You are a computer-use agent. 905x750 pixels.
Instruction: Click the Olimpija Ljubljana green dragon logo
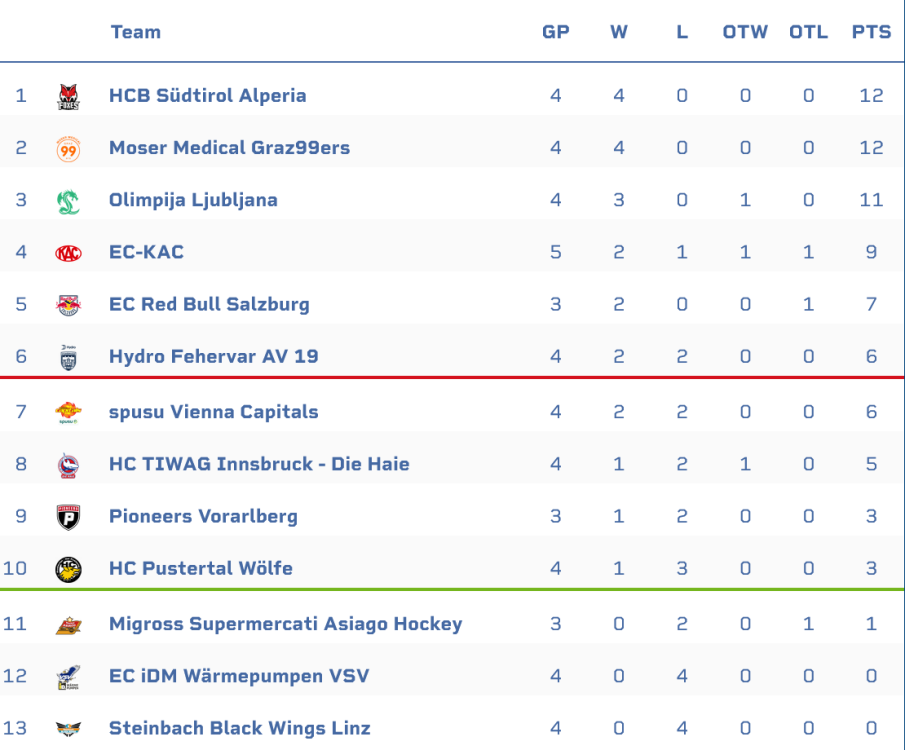tap(68, 201)
